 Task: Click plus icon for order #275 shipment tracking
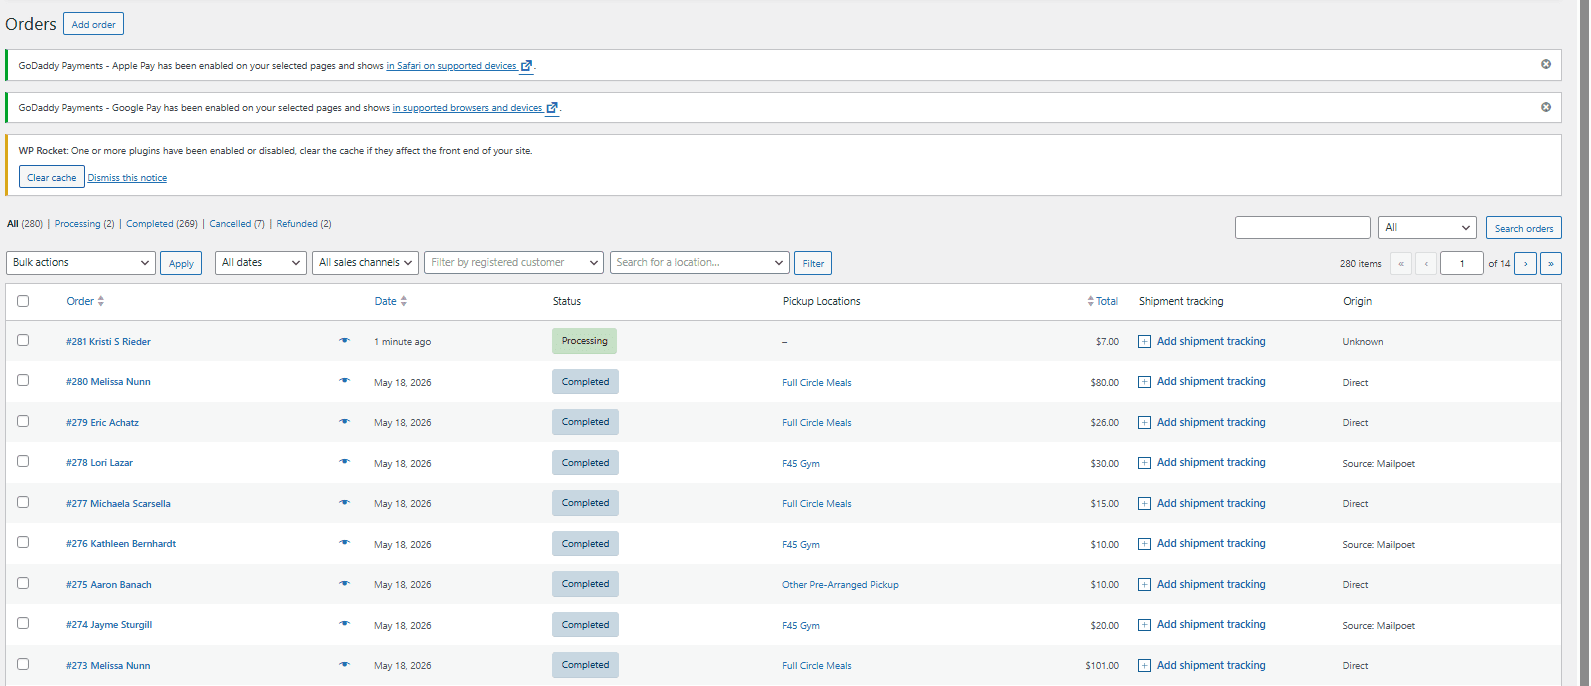[x=1144, y=585]
